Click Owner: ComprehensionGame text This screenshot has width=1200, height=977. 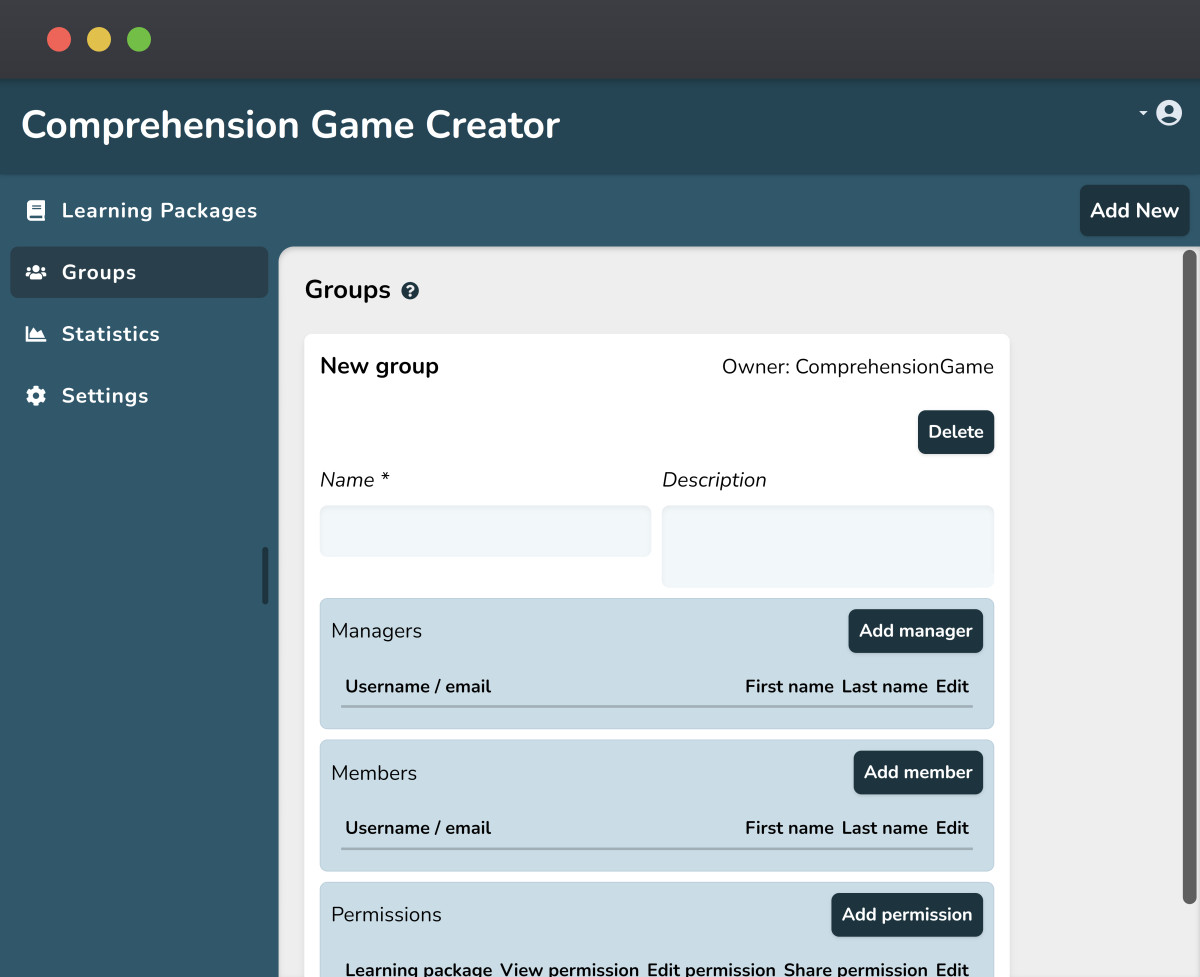[858, 367]
